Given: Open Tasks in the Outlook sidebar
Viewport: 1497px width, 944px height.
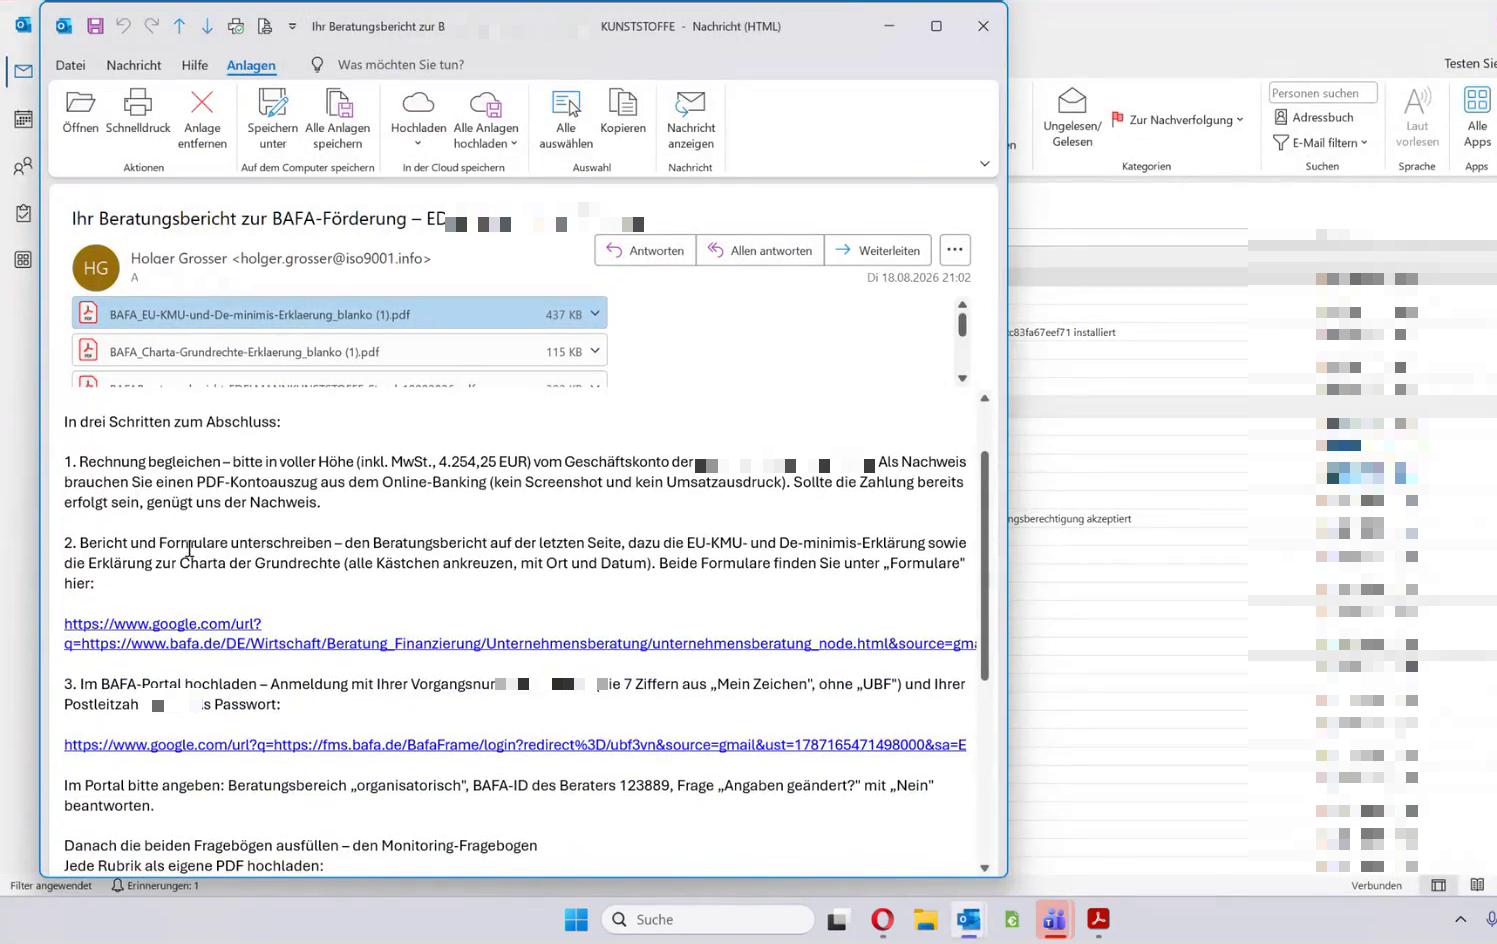Looking at the screenshot, I should (23, 213).
